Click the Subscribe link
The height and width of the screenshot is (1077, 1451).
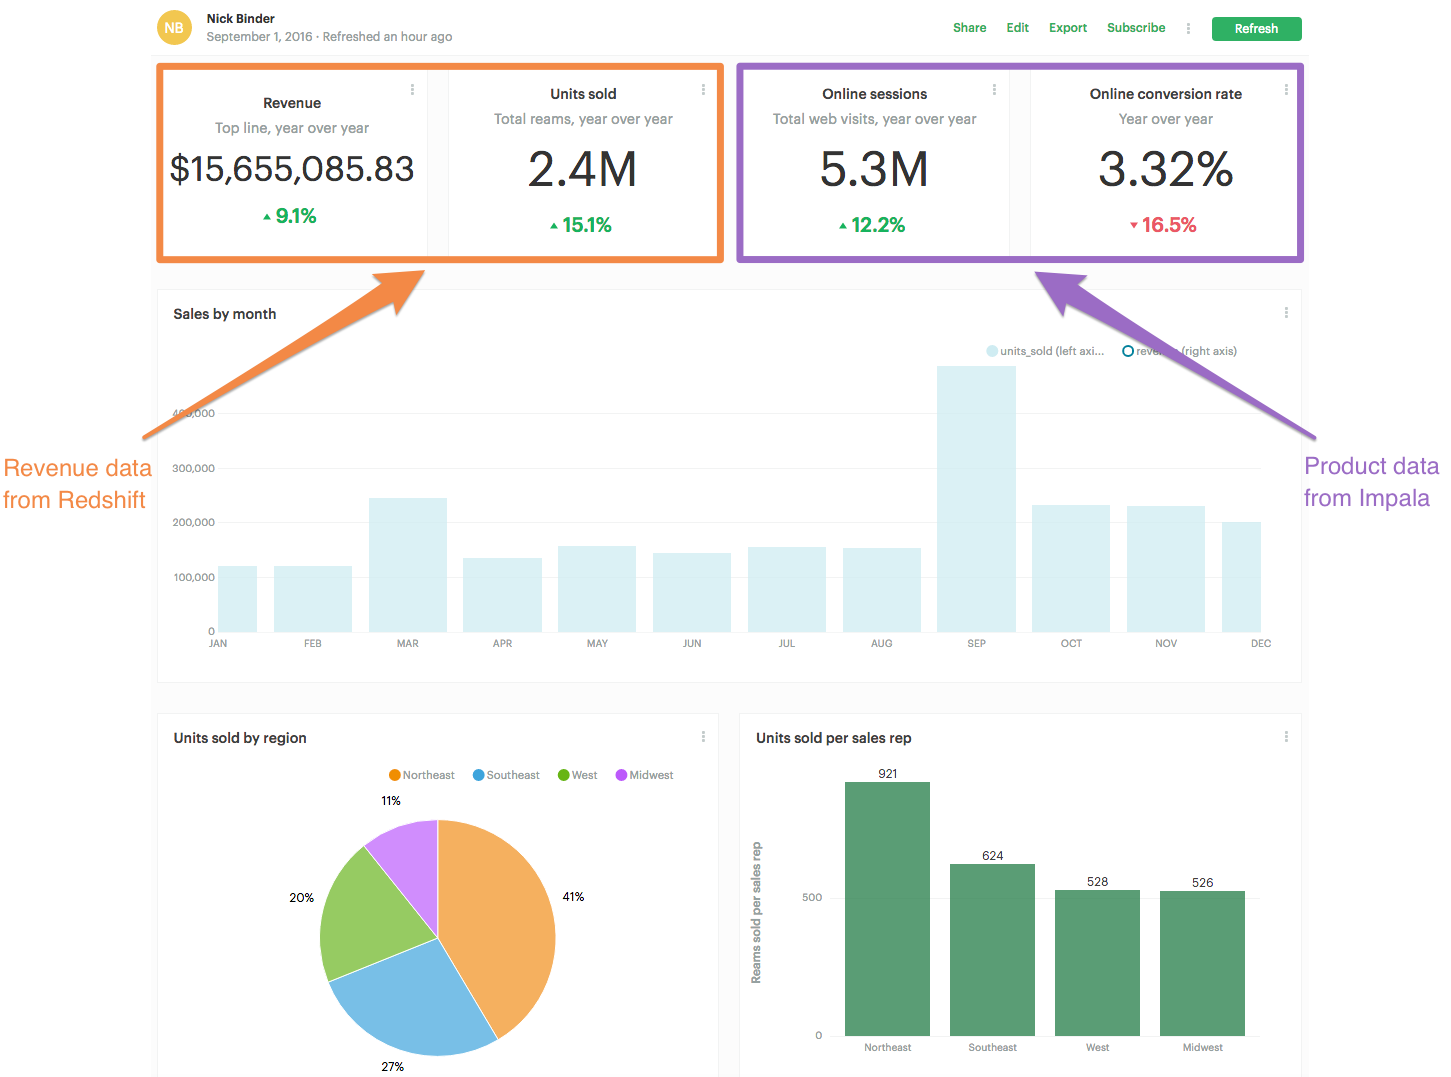click(1136, 28)
